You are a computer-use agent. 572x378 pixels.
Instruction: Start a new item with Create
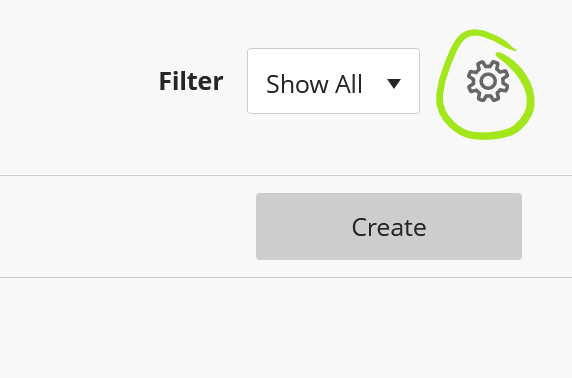coord(389,227)
